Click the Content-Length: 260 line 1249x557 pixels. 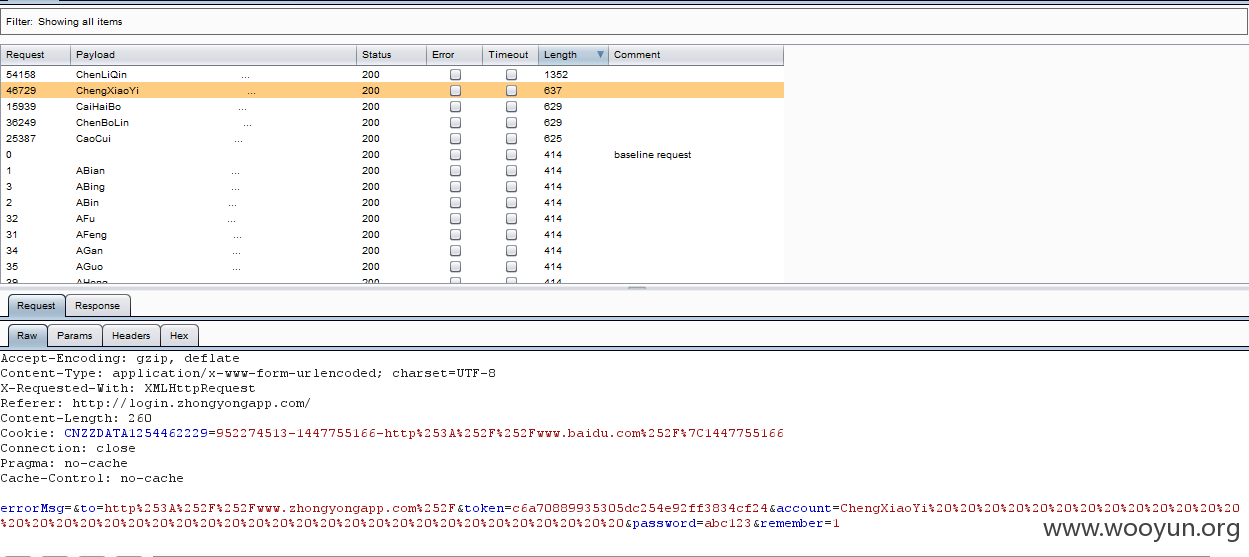click(x=76, y=418)
